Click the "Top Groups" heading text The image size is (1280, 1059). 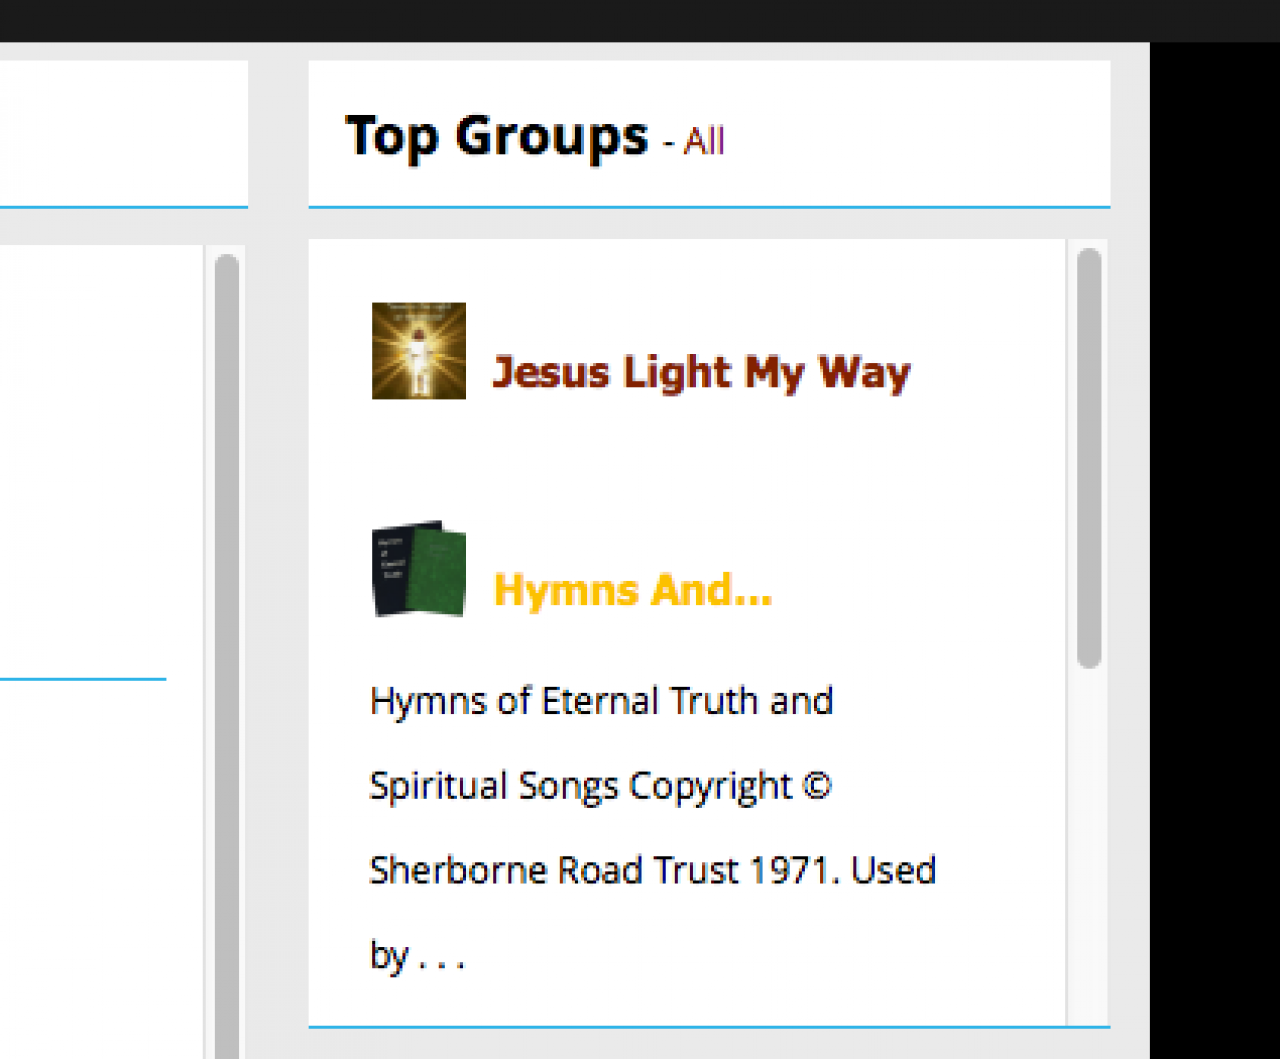coord(496,137)
